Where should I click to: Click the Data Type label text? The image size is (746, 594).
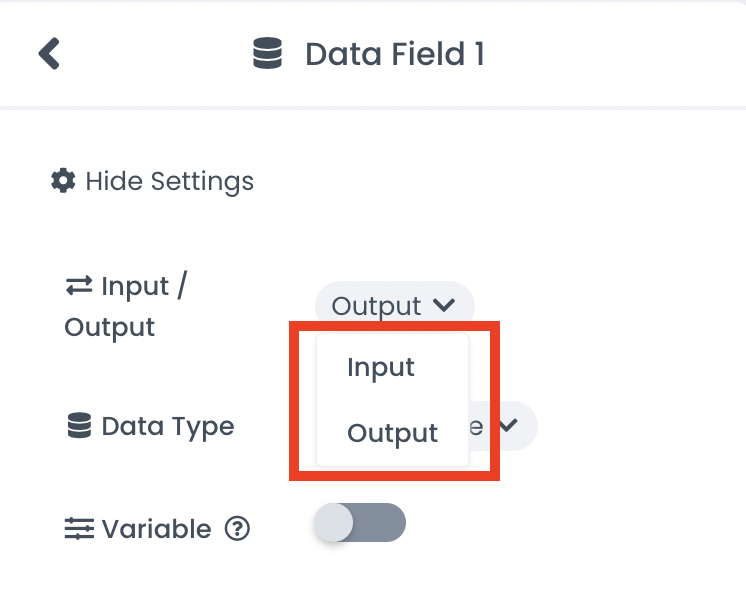pos(168,427)
